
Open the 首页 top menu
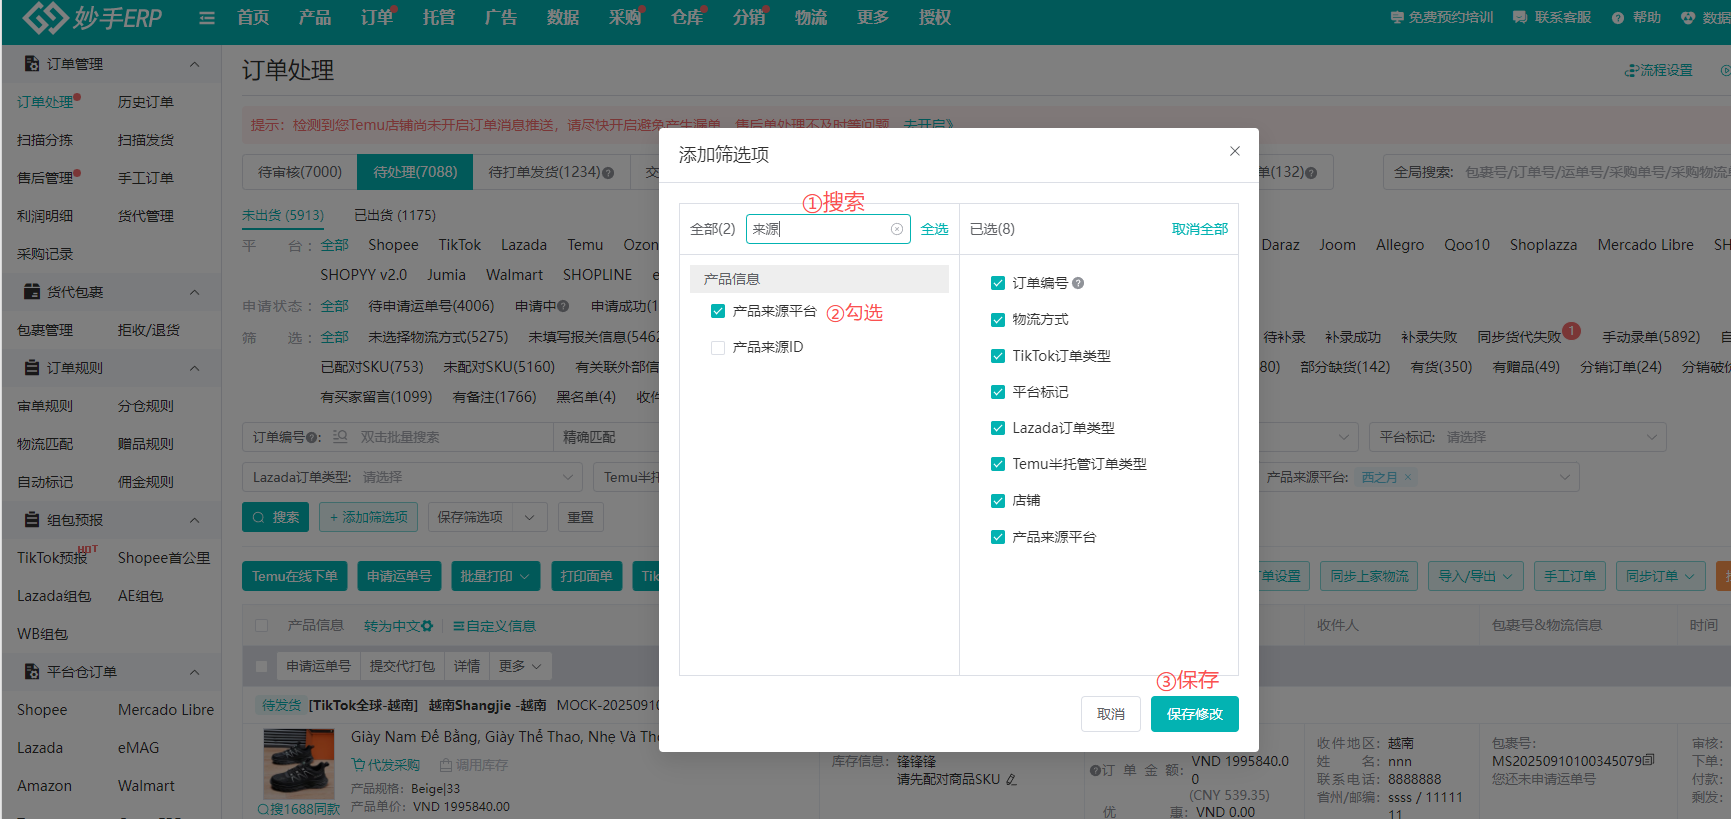coord(253,18)
